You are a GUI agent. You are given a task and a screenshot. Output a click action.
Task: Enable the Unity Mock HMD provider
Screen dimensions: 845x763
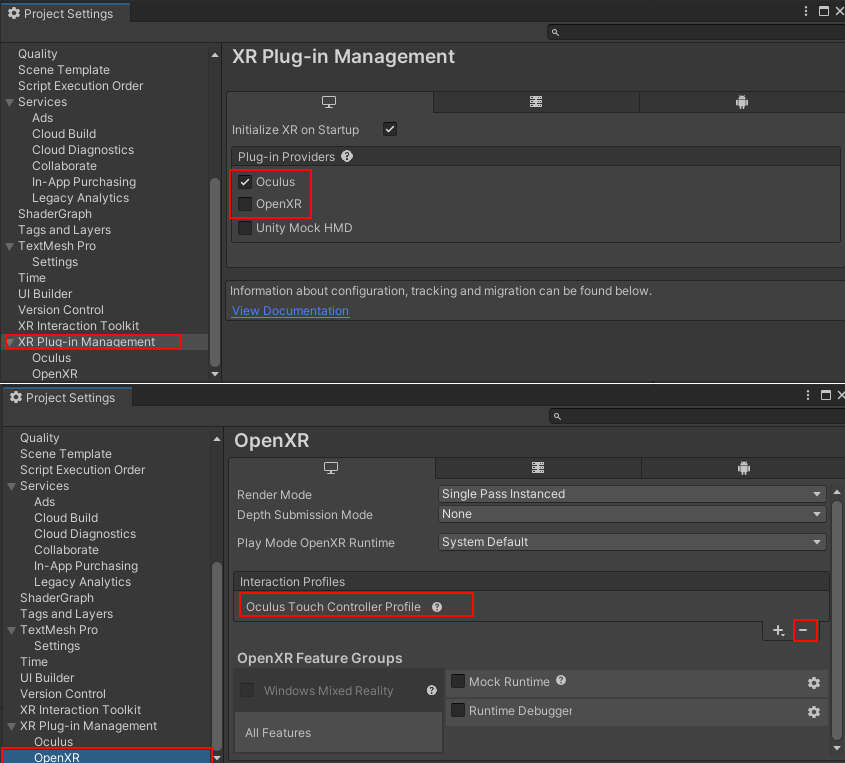tap(244, 227)
